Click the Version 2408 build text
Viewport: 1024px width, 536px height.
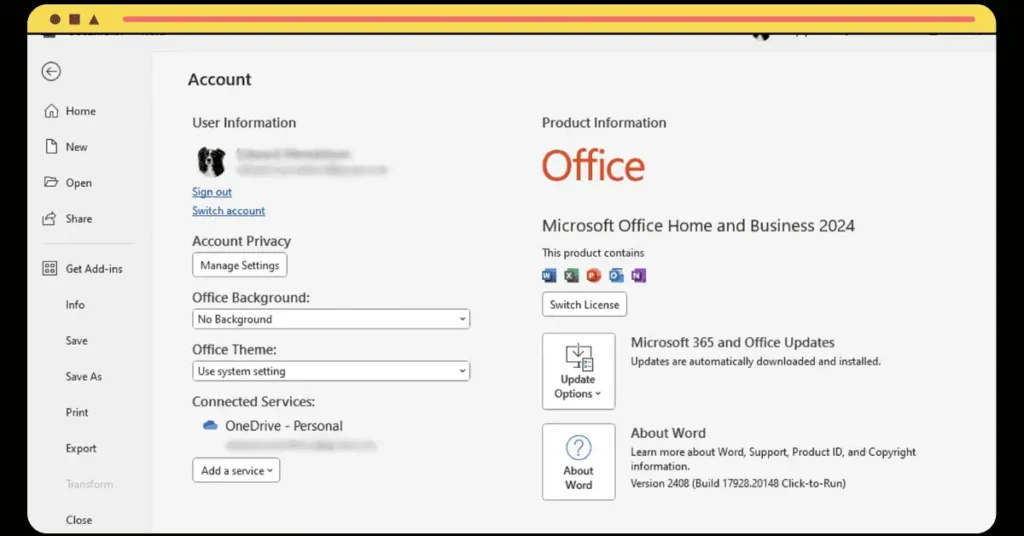[738, 484]
